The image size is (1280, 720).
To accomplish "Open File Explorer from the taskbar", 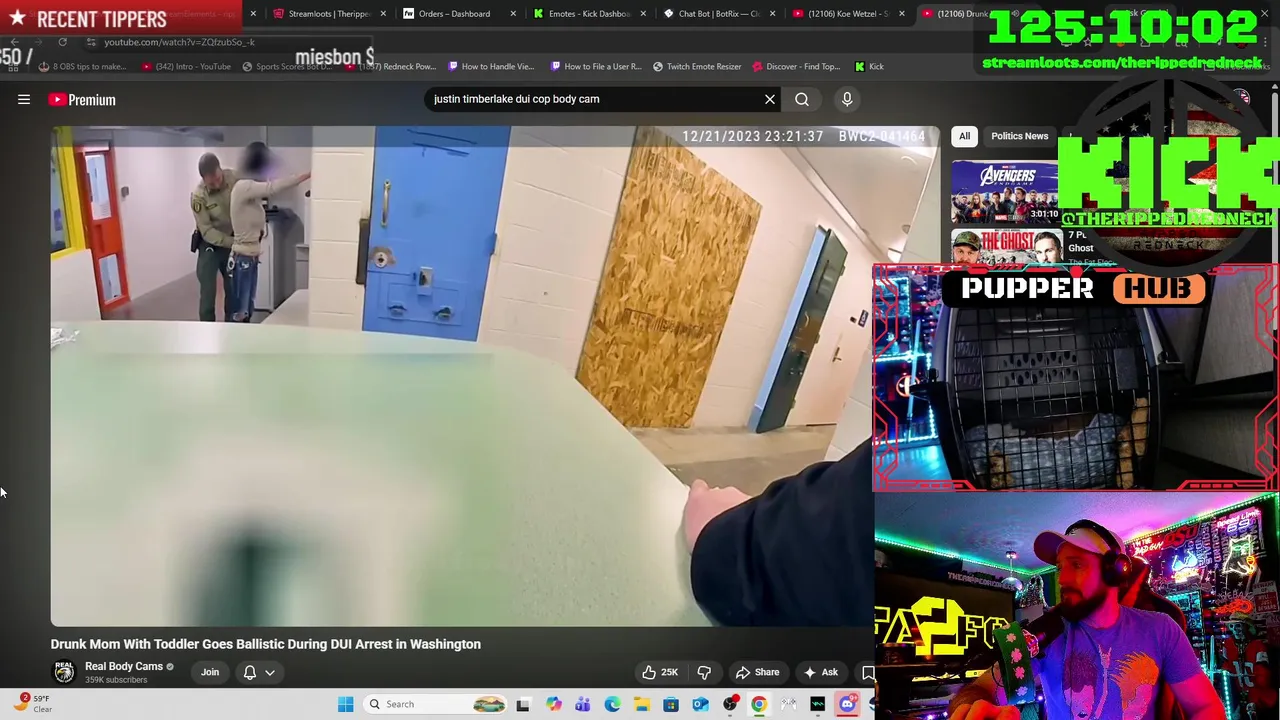I will pyautogui.click(x=641, y=704).
